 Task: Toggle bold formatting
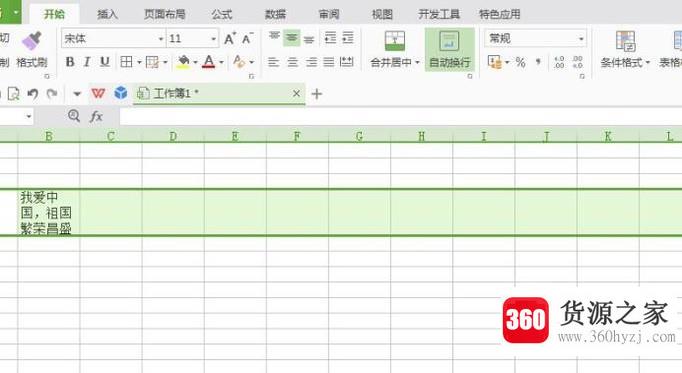tap(70, 62)
